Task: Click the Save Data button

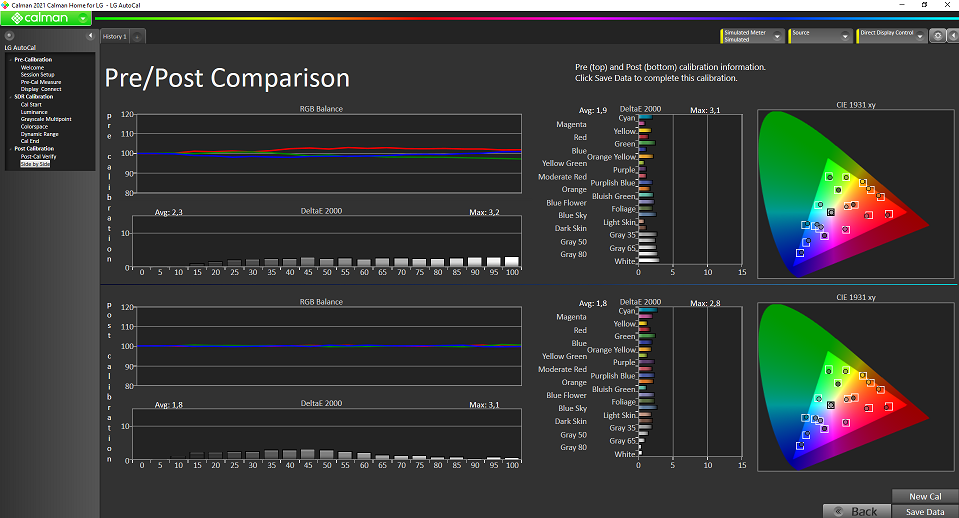Action: [924, 511]
